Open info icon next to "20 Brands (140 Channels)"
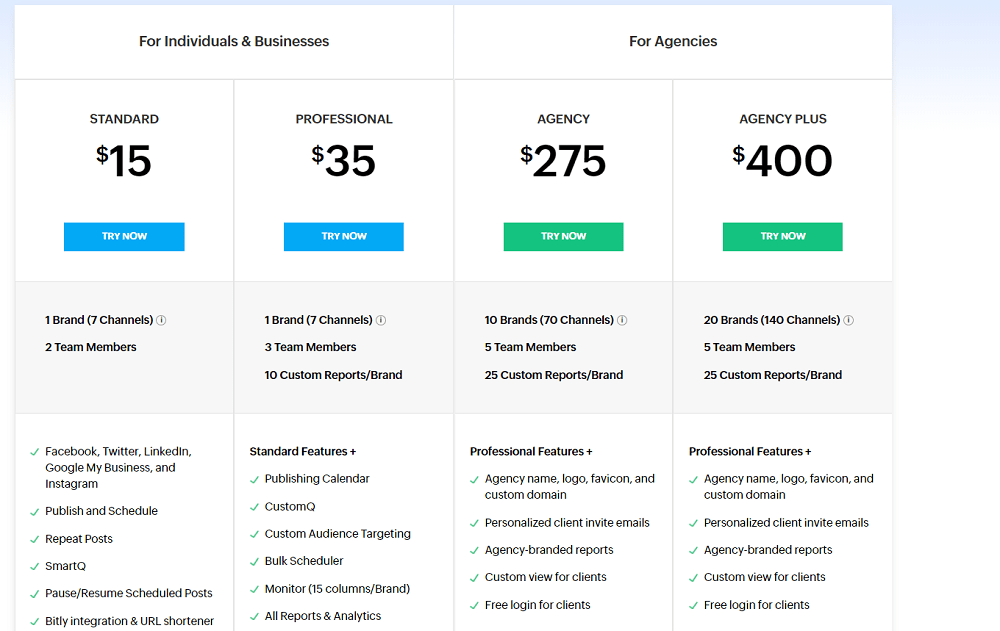 coord(848,320)
